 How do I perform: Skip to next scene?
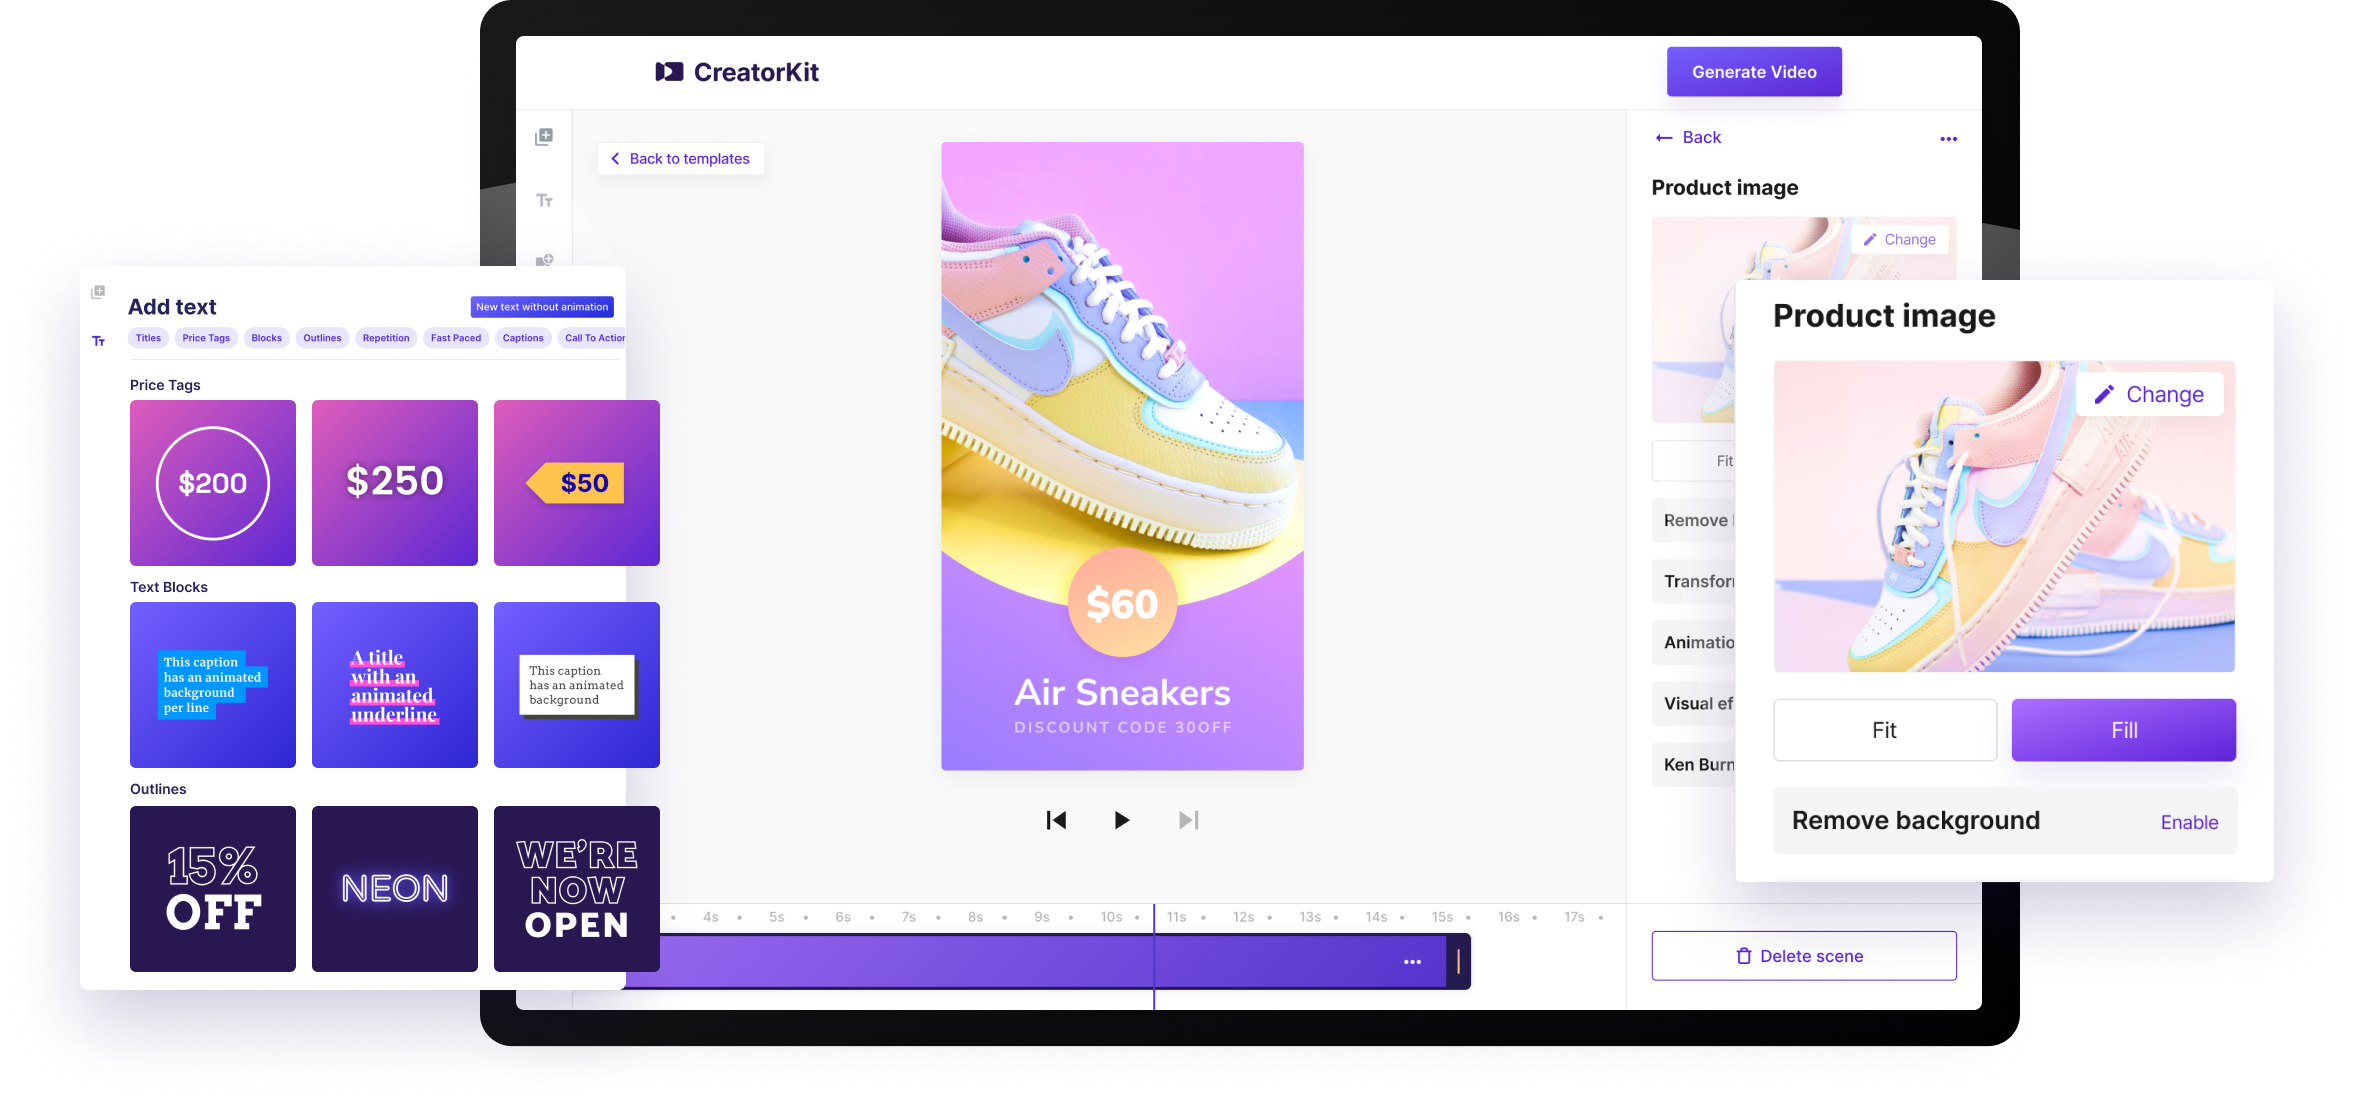[x=1188, y=820]
